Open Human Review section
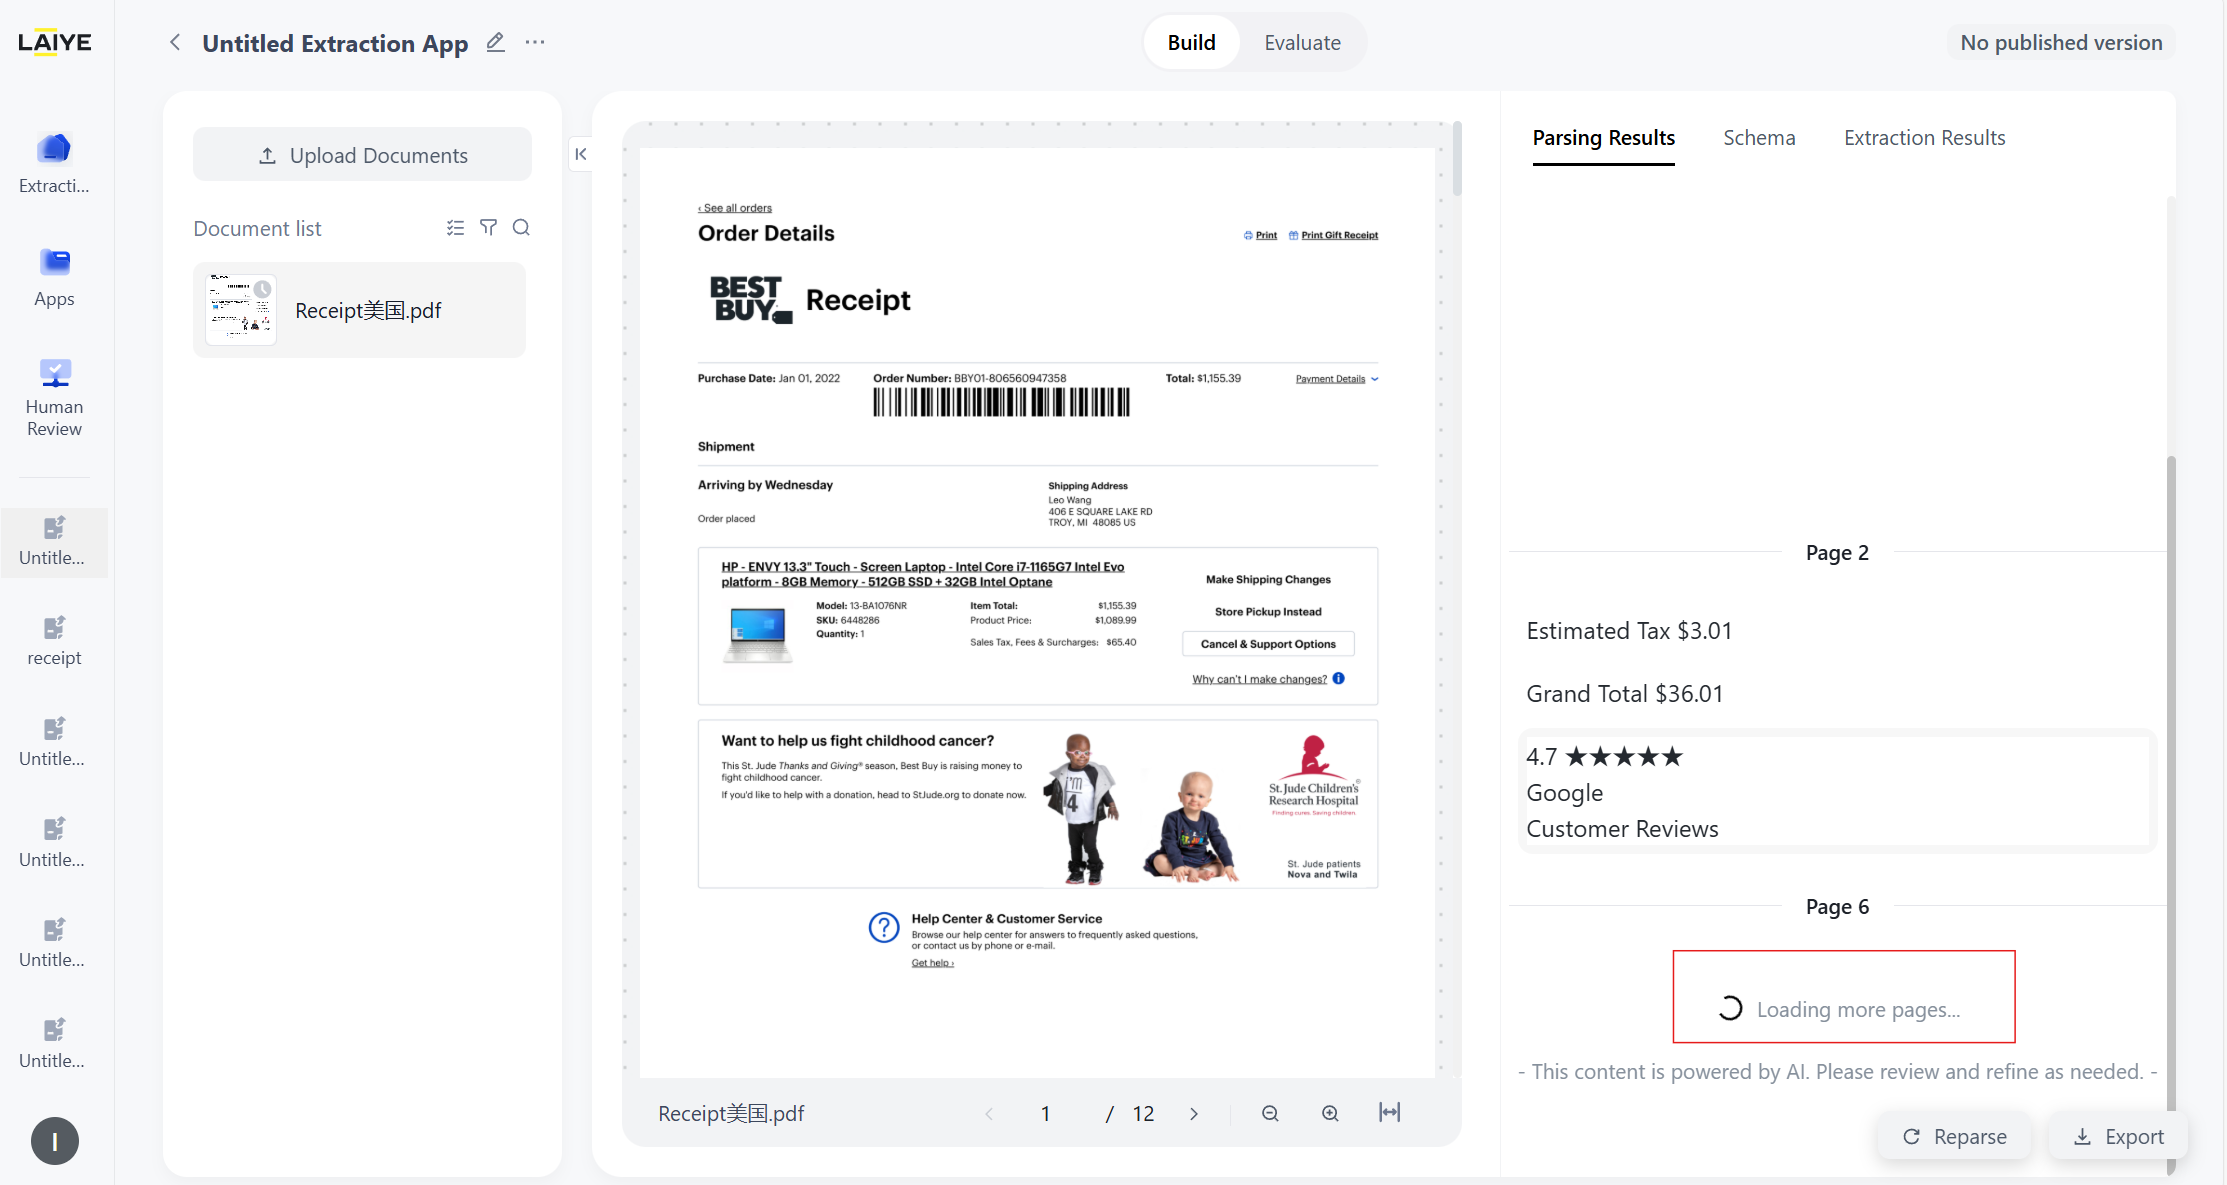This screenshot has width=2227, height=1185. pyautogui.click(x=54, y=396)
